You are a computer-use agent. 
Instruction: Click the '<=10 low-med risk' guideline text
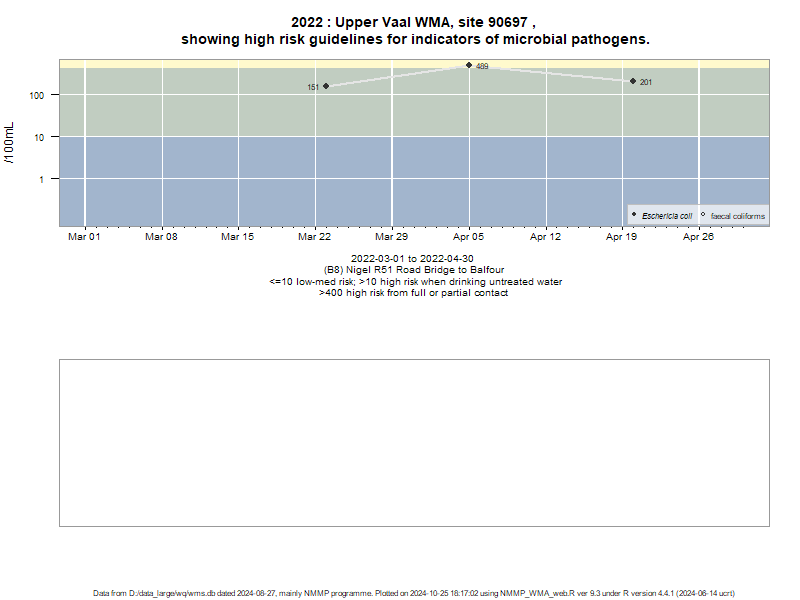click(x=415, y=282)
